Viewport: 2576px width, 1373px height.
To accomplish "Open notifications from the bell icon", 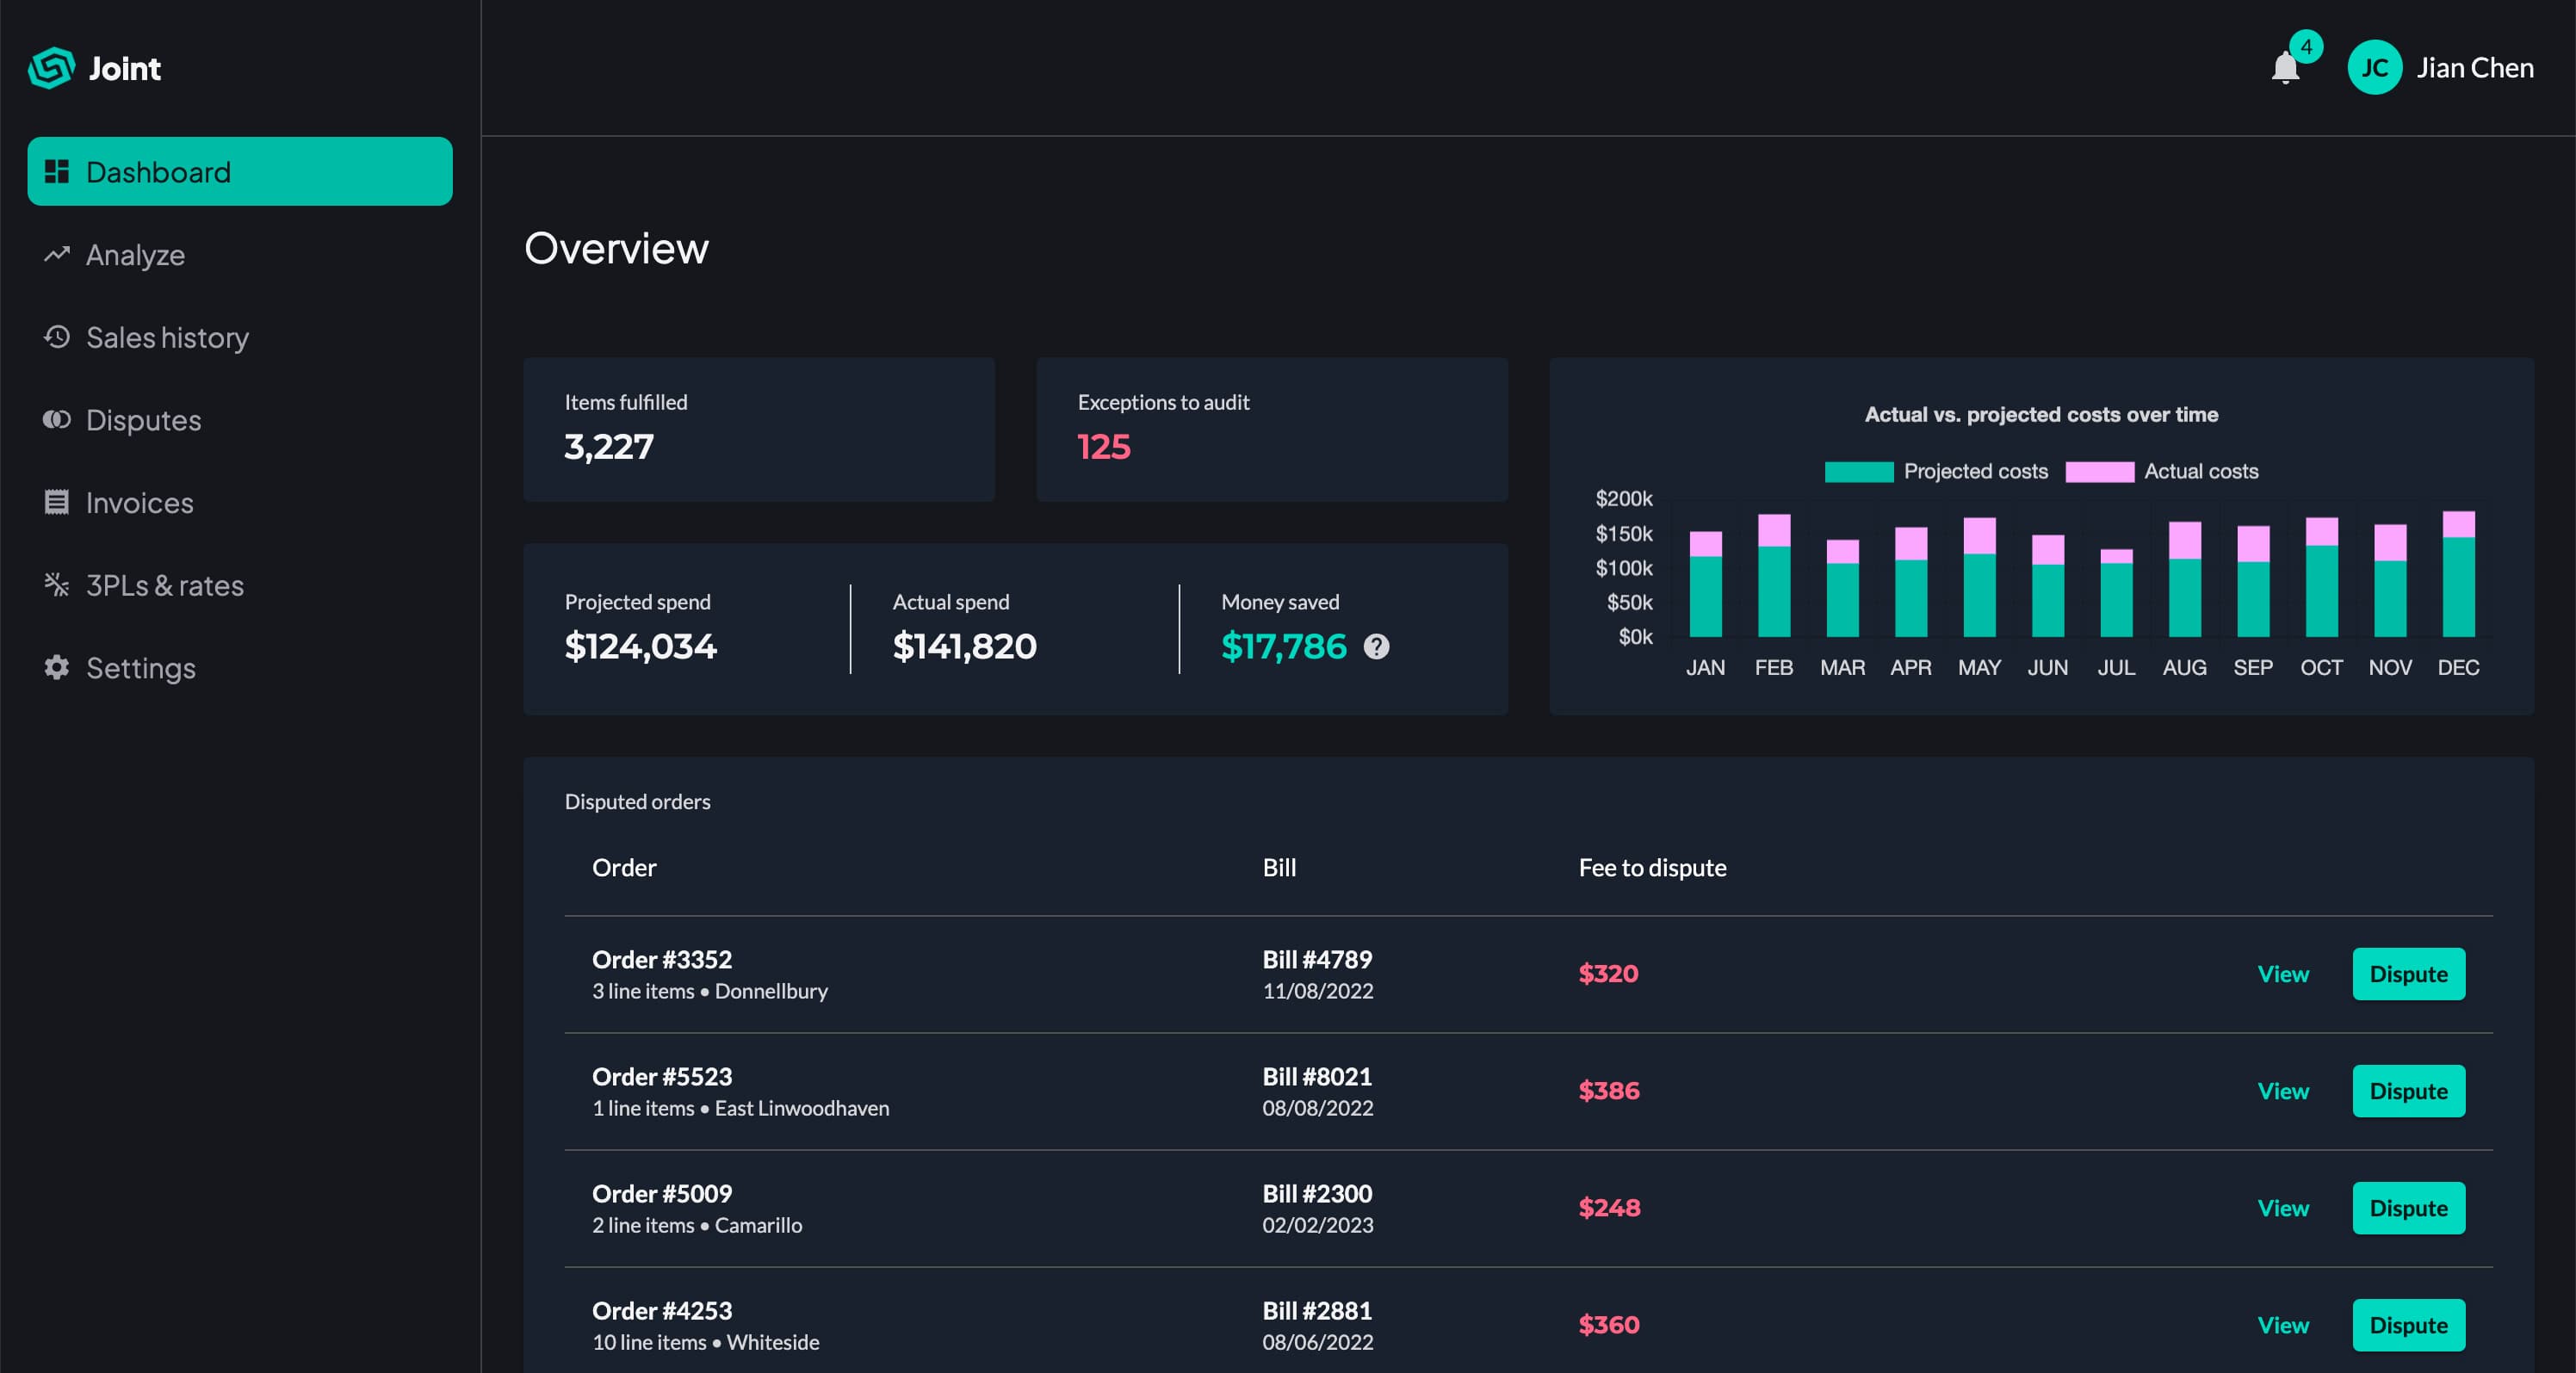I will (2284, 70).
